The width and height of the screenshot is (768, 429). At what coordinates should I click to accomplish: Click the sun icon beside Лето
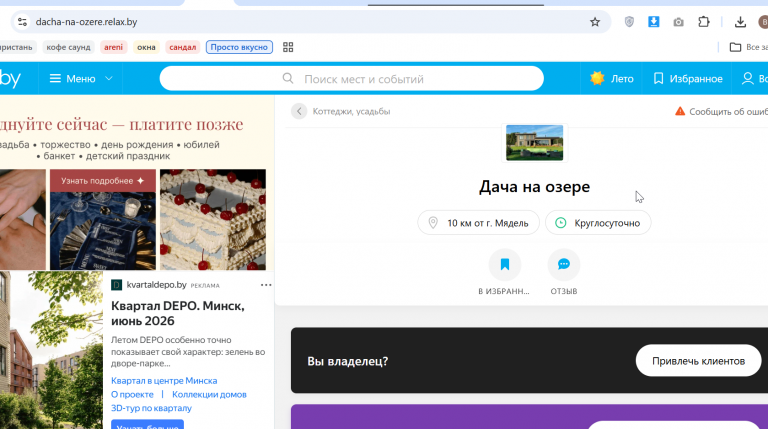[597, 78]
